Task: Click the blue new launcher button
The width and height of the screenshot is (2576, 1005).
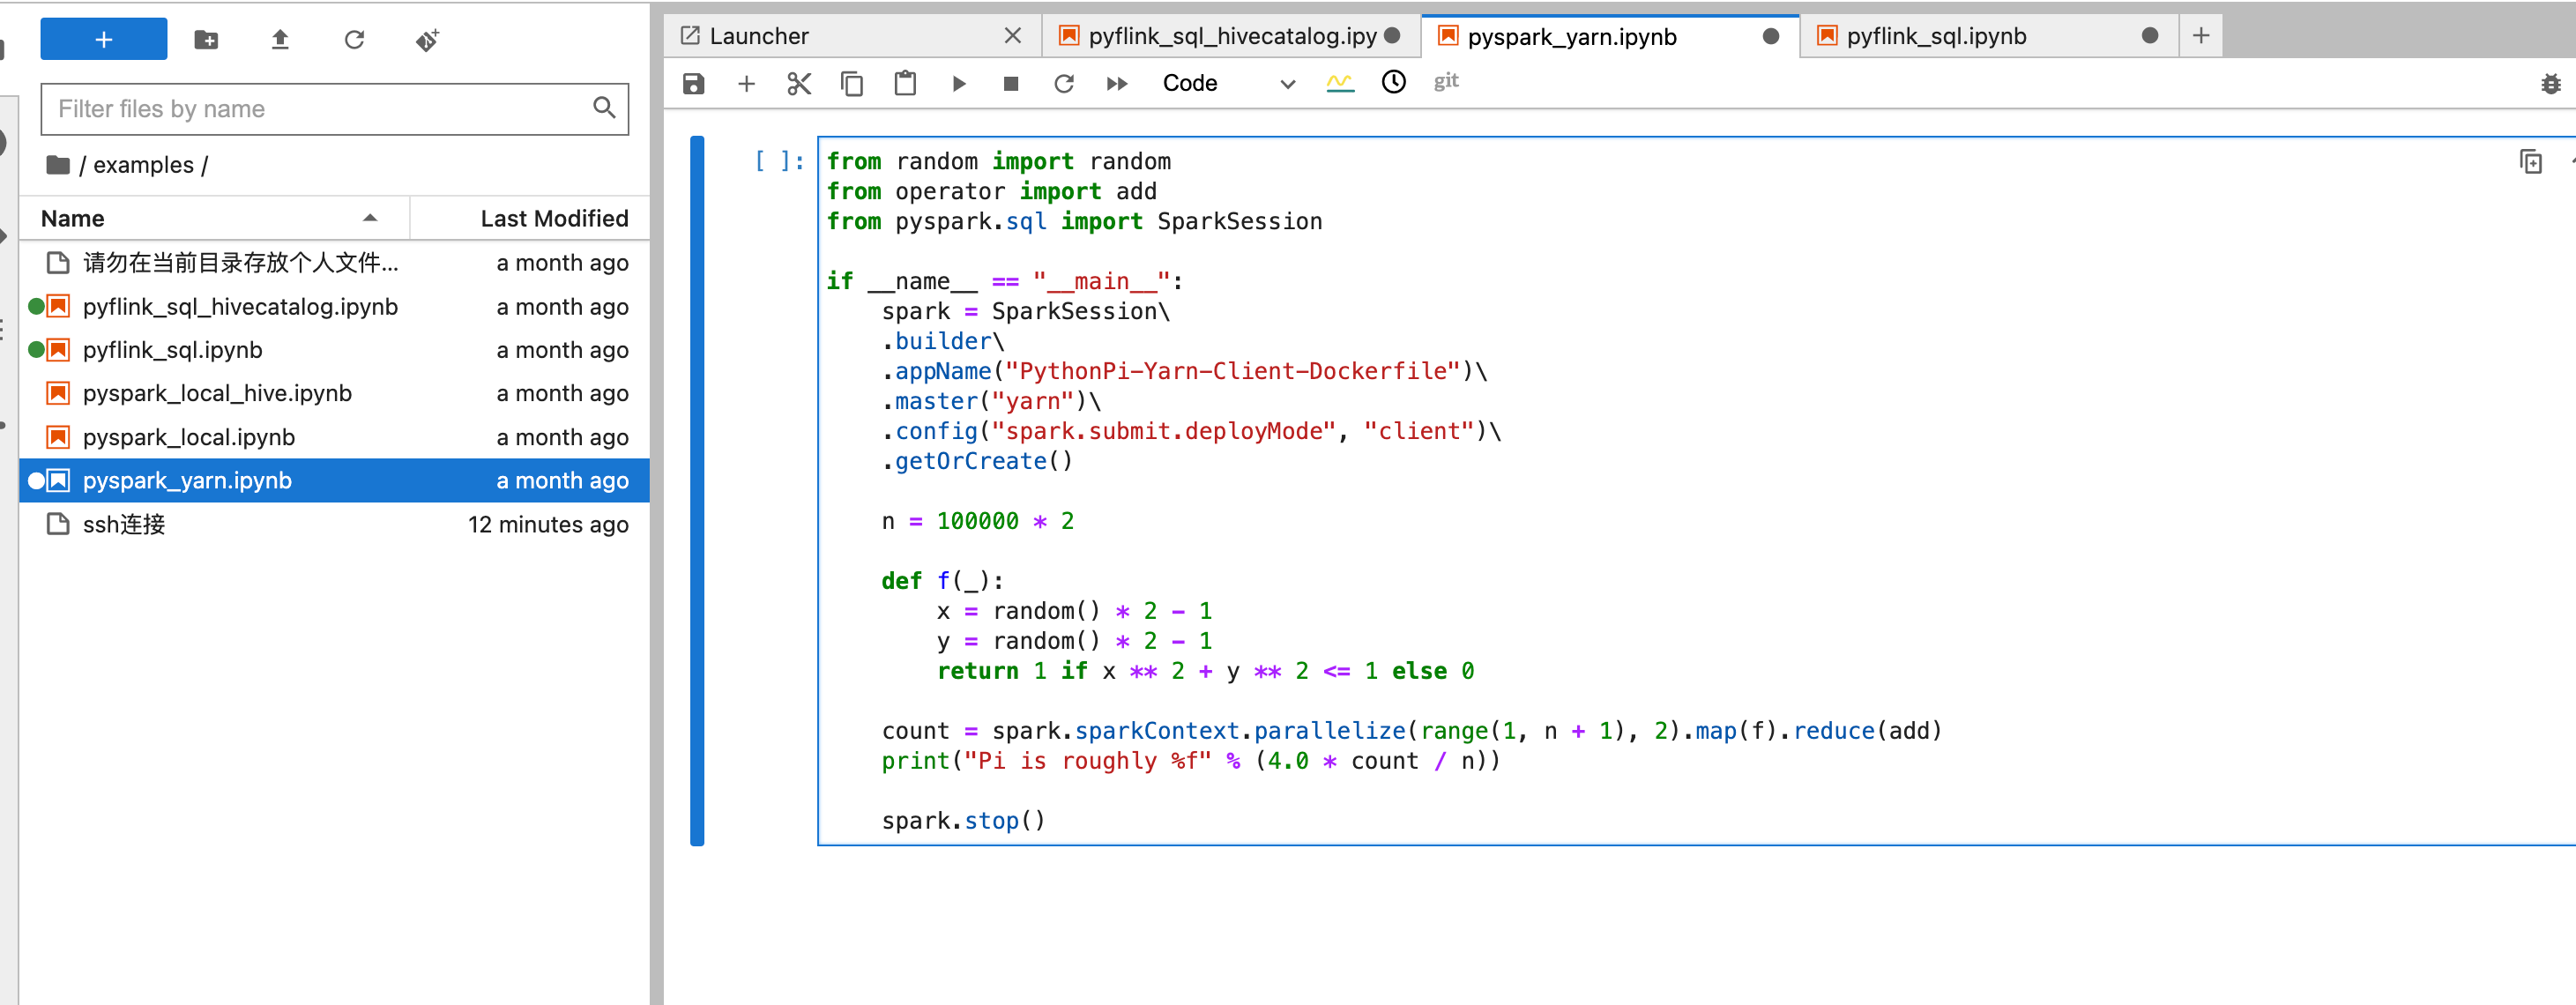Action: pyautogui.click(x=103, y=39)
